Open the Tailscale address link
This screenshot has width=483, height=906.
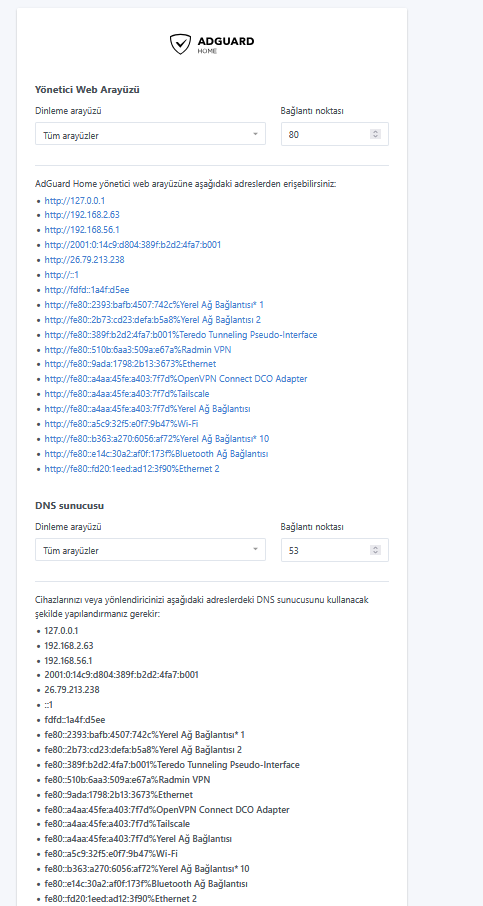click(127, 394)
